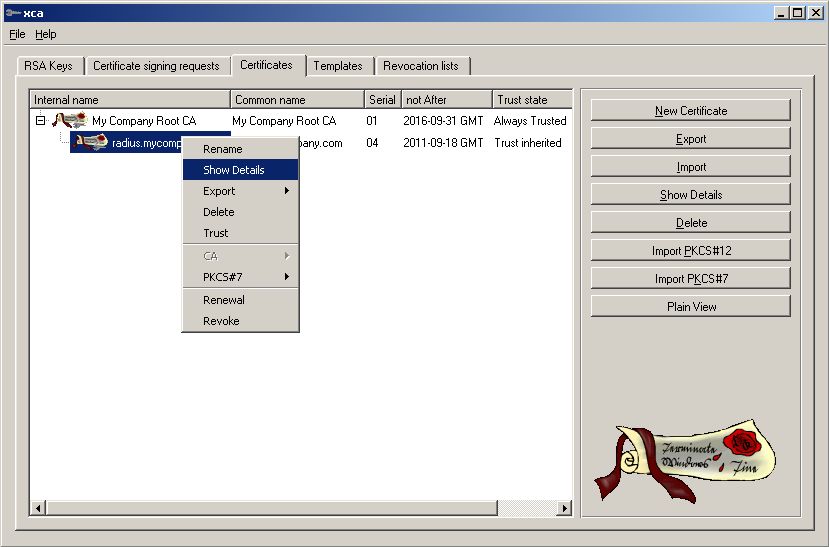Select Rename in the context menu
Viewport: 829px width, 547px height.
[222, 149]
